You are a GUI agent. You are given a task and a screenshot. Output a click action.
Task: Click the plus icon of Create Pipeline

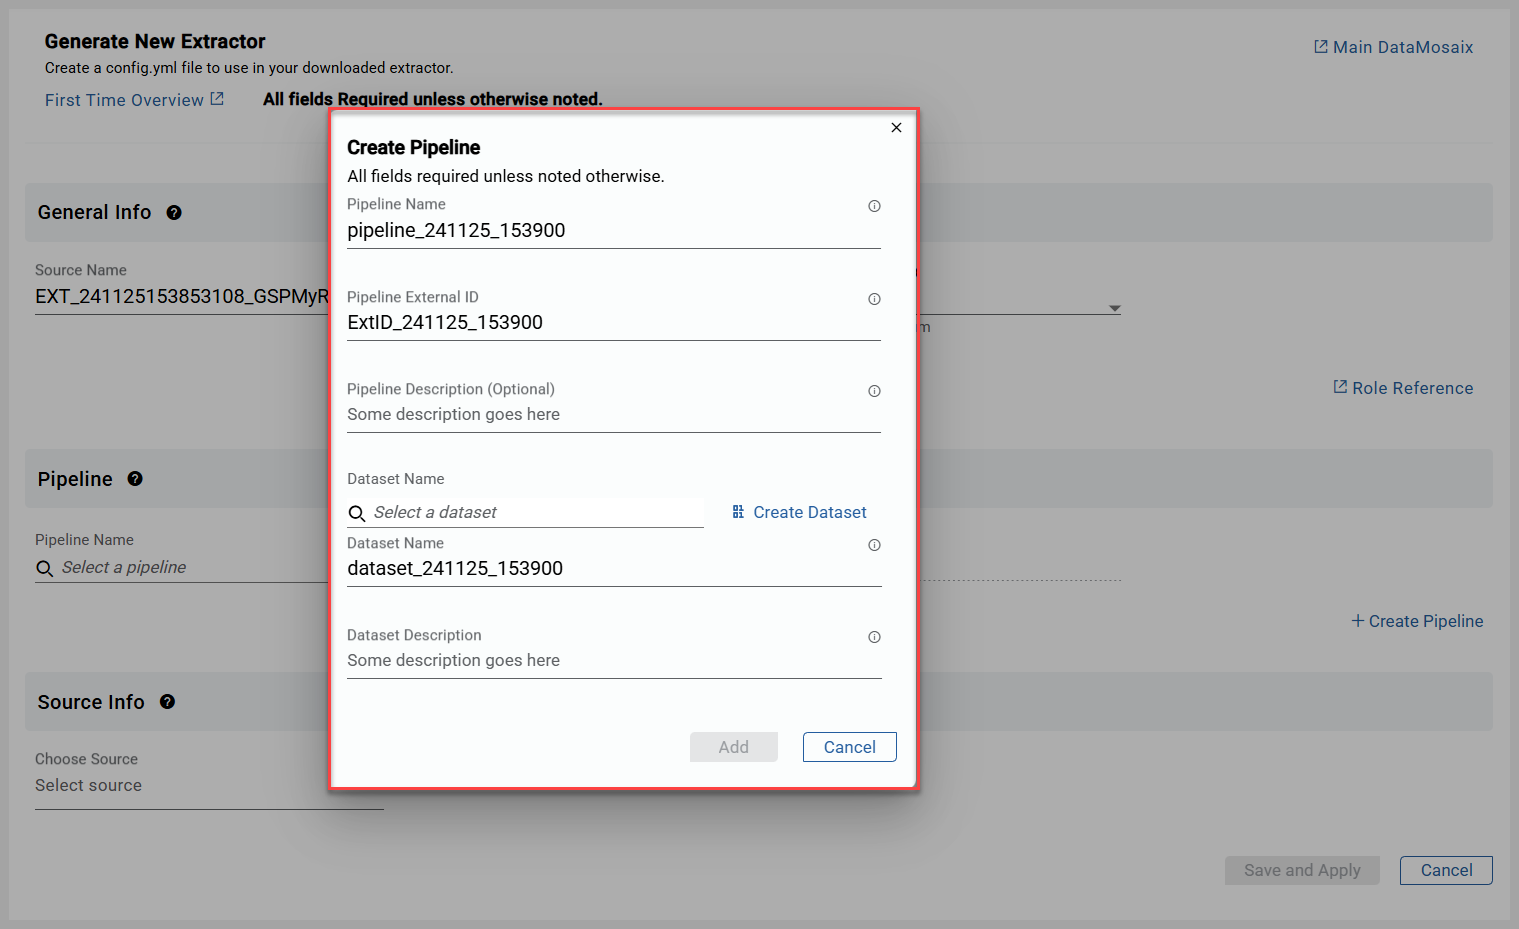point(1358,621)
